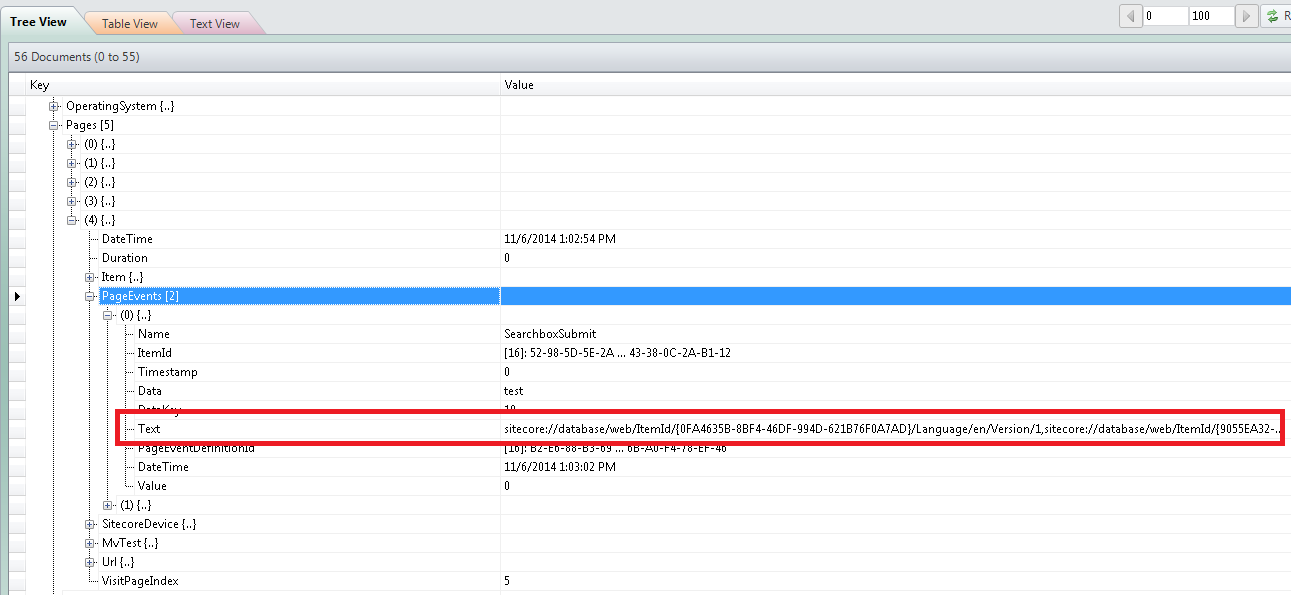The image size is (1291, 595).
Task: Expand entry (1) under PageEvents
Action: pos(107,504)
